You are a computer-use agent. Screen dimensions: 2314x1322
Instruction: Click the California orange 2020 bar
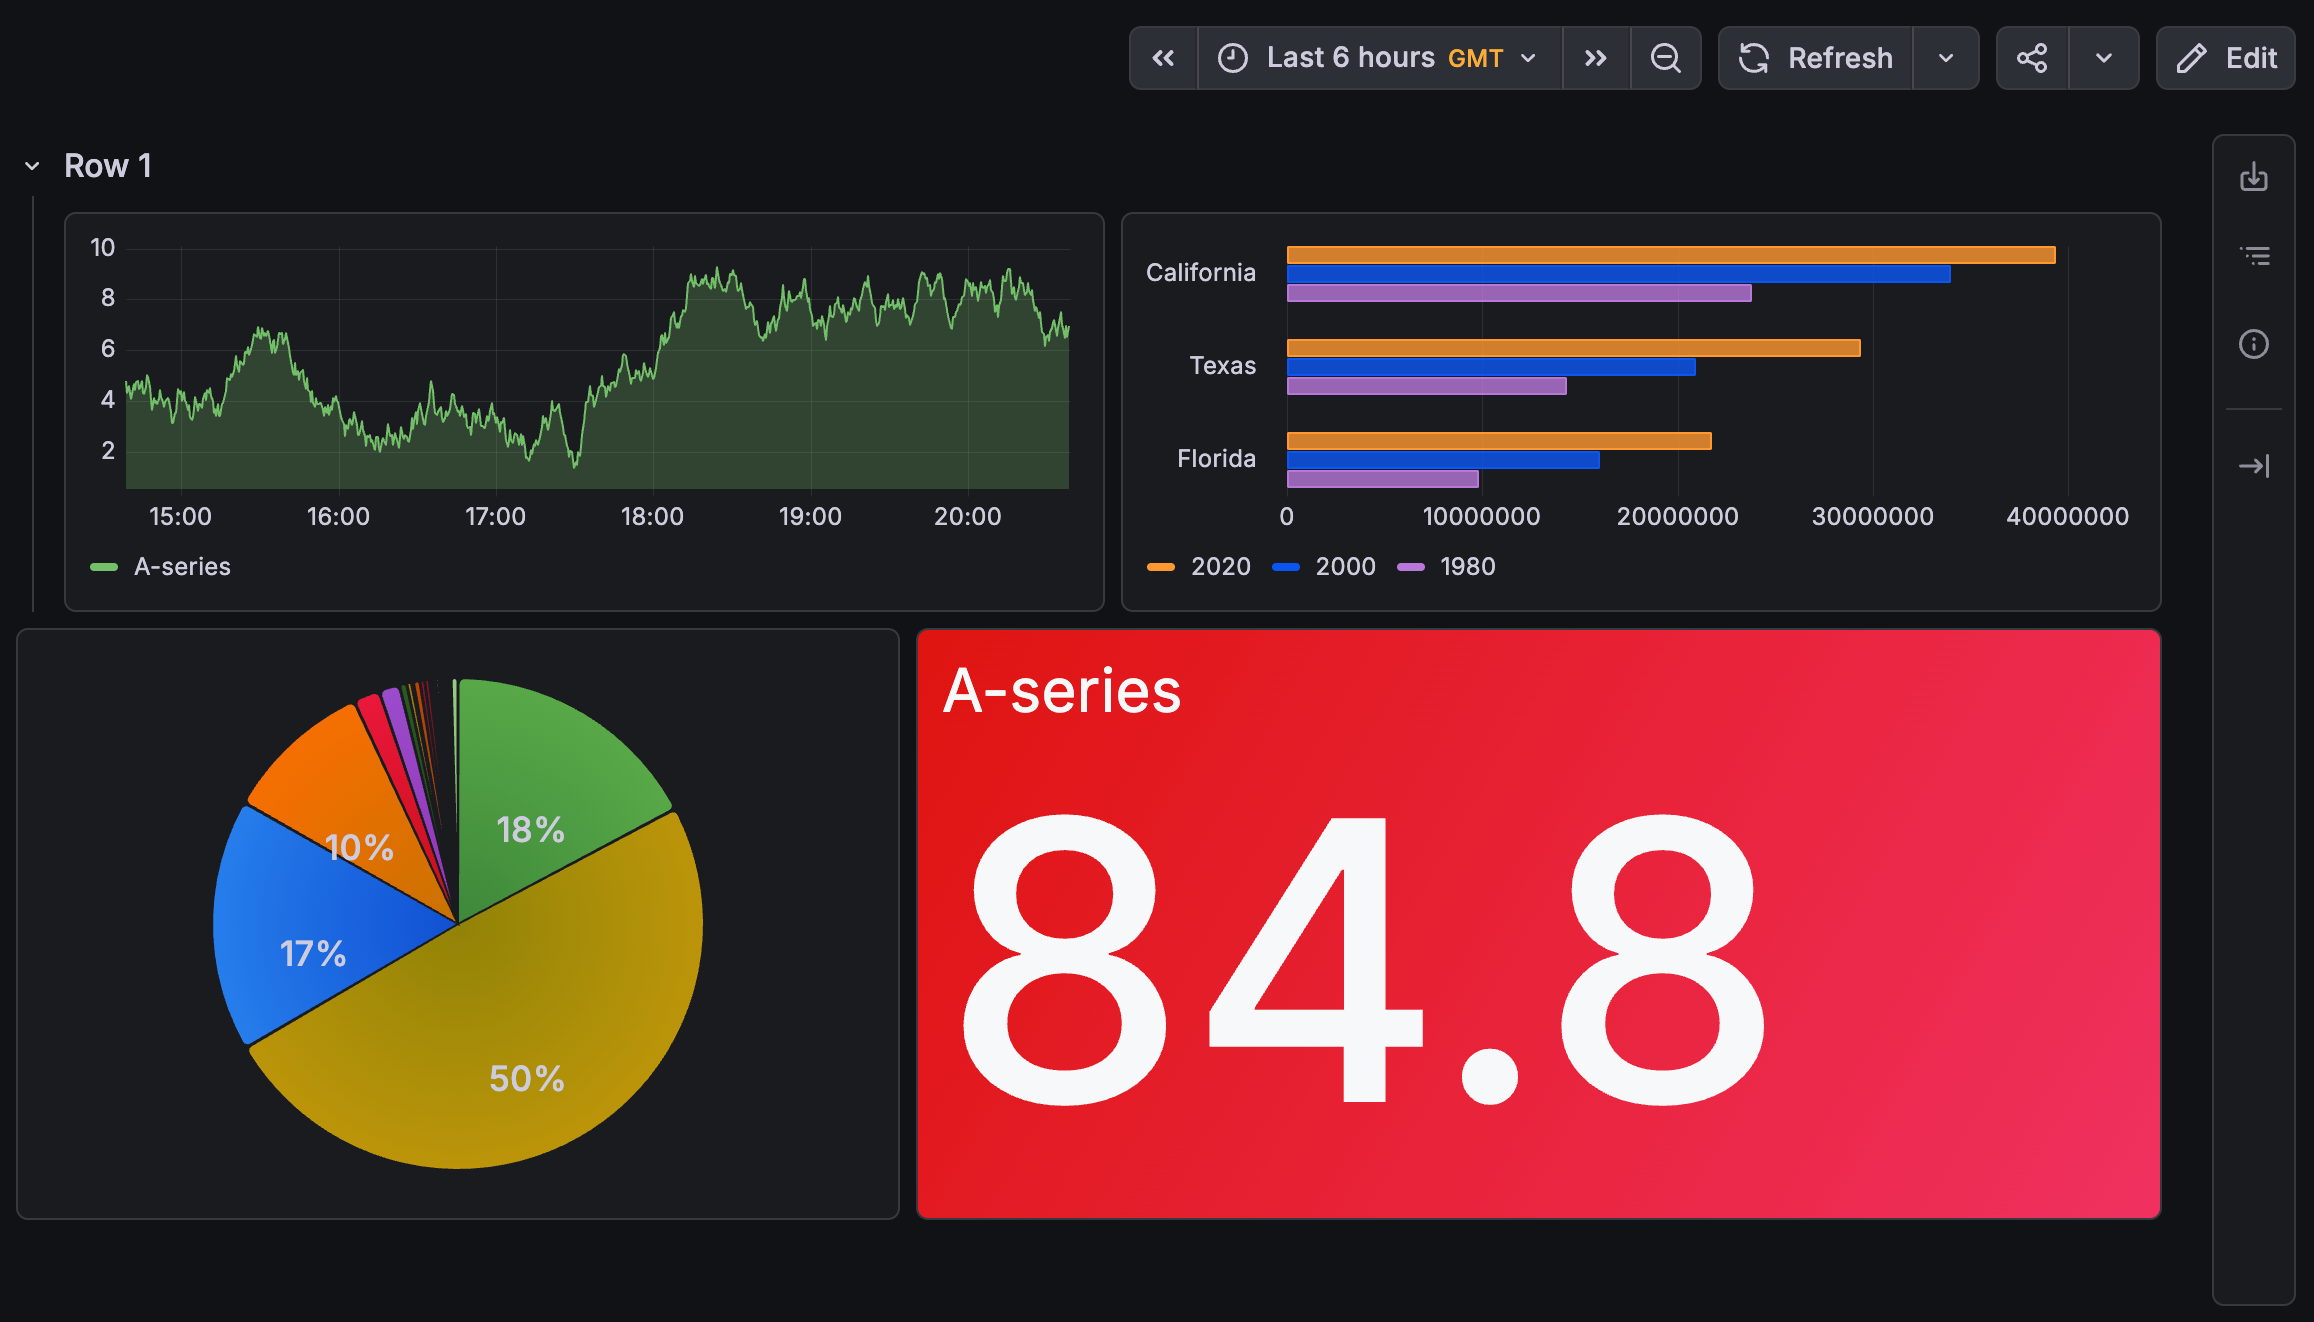coord(1671,255)
